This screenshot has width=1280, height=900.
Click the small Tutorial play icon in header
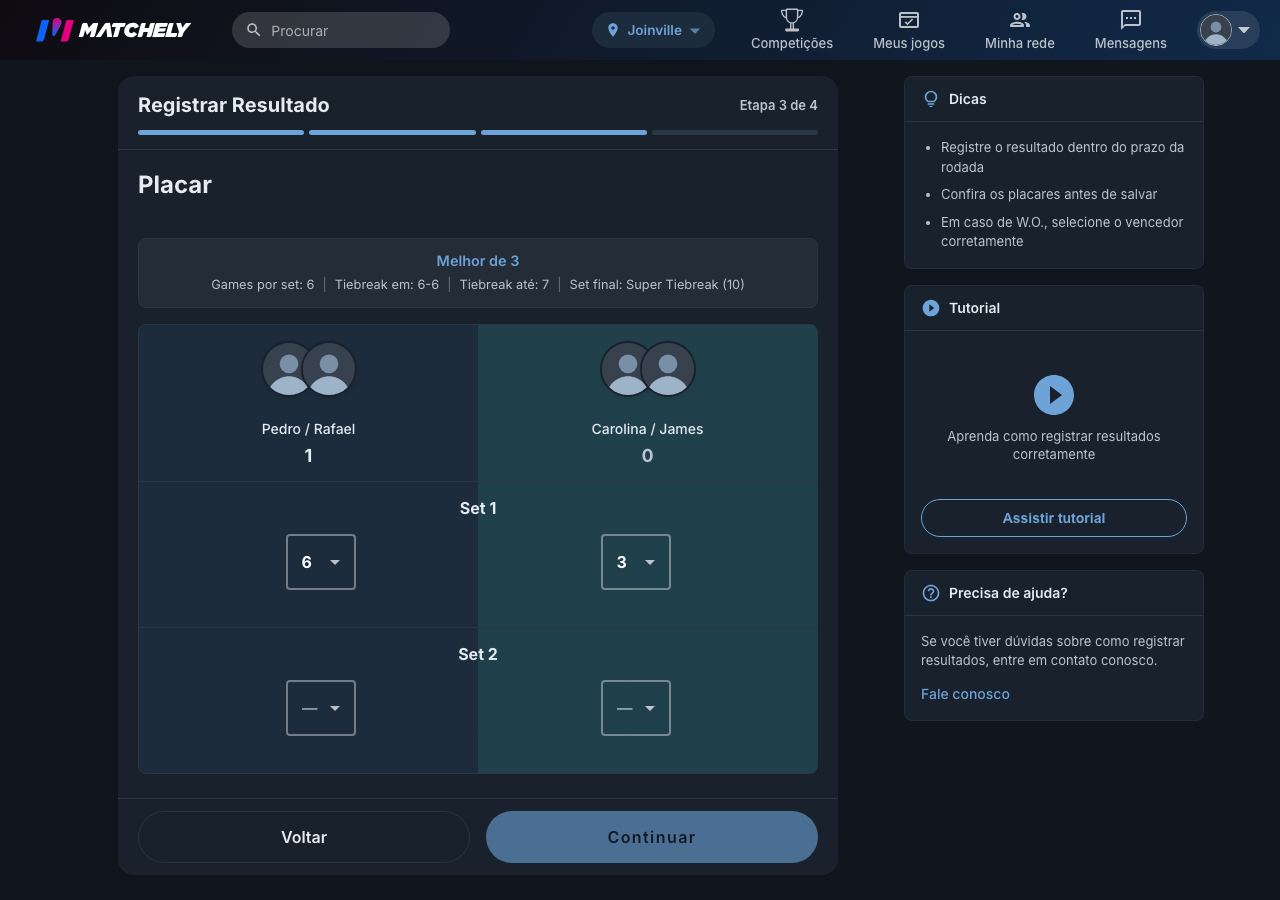click(x=931, y=308)
